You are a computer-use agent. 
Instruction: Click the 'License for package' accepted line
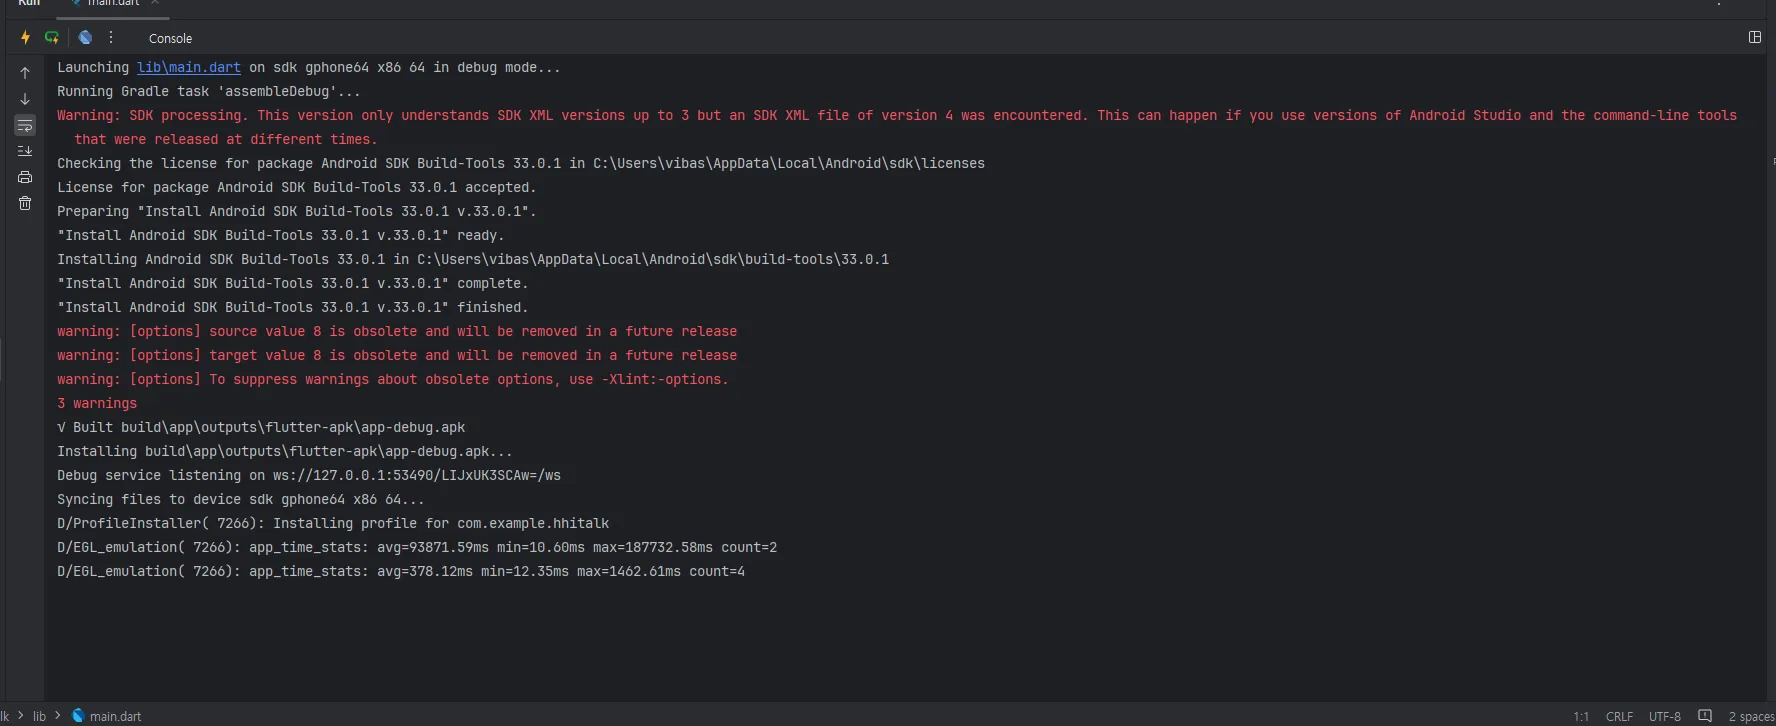[297, 187]
